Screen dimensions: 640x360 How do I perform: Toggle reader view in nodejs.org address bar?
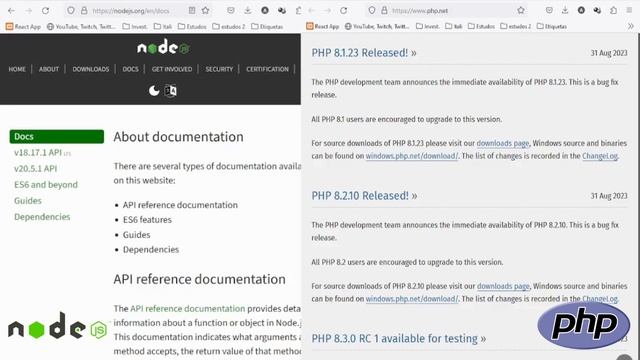192,11
